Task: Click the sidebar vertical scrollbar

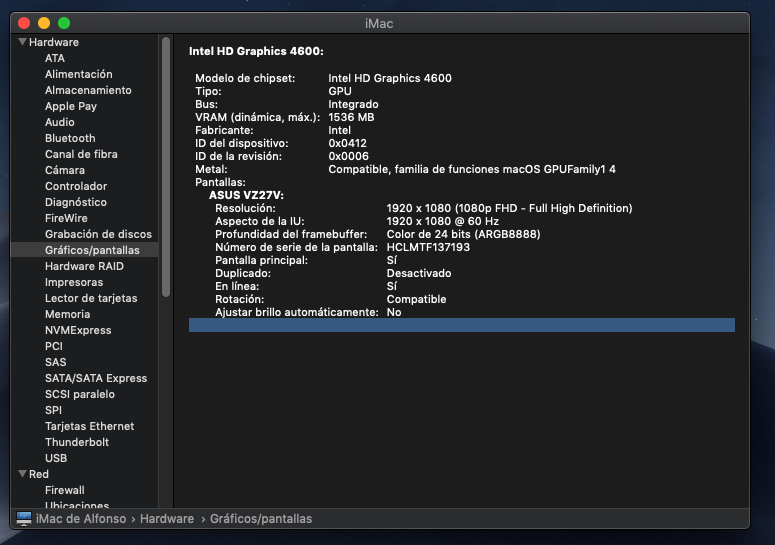Action: coord(166,167)
